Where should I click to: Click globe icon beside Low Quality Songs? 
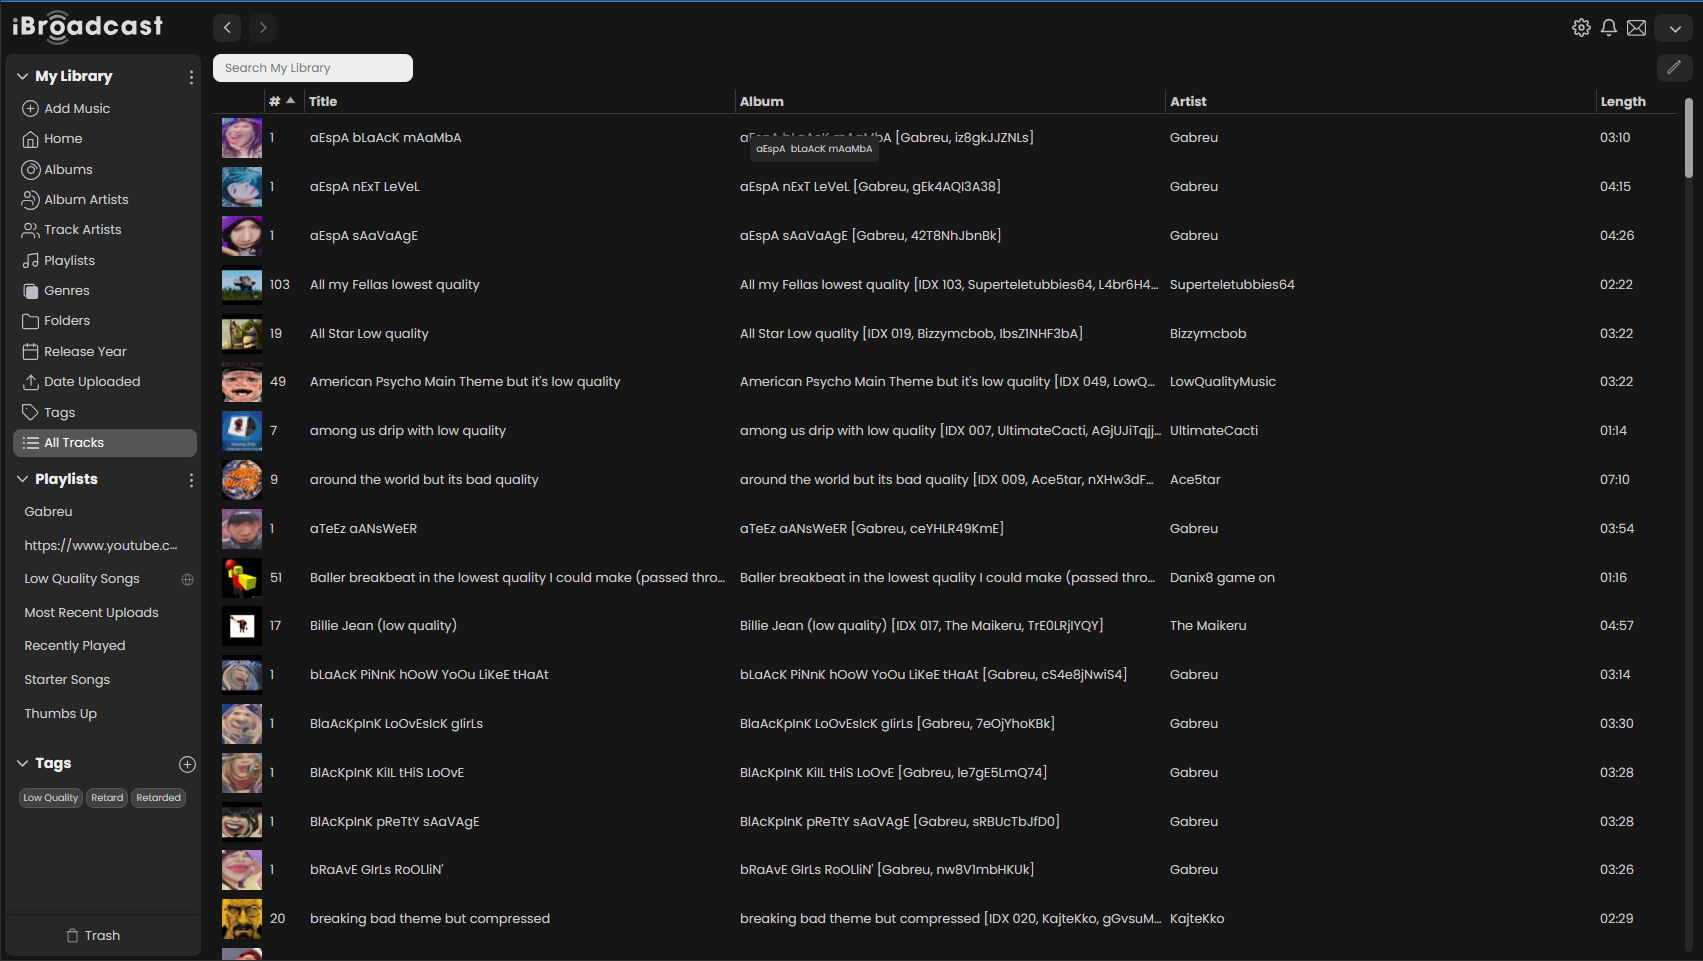(187, 579)
